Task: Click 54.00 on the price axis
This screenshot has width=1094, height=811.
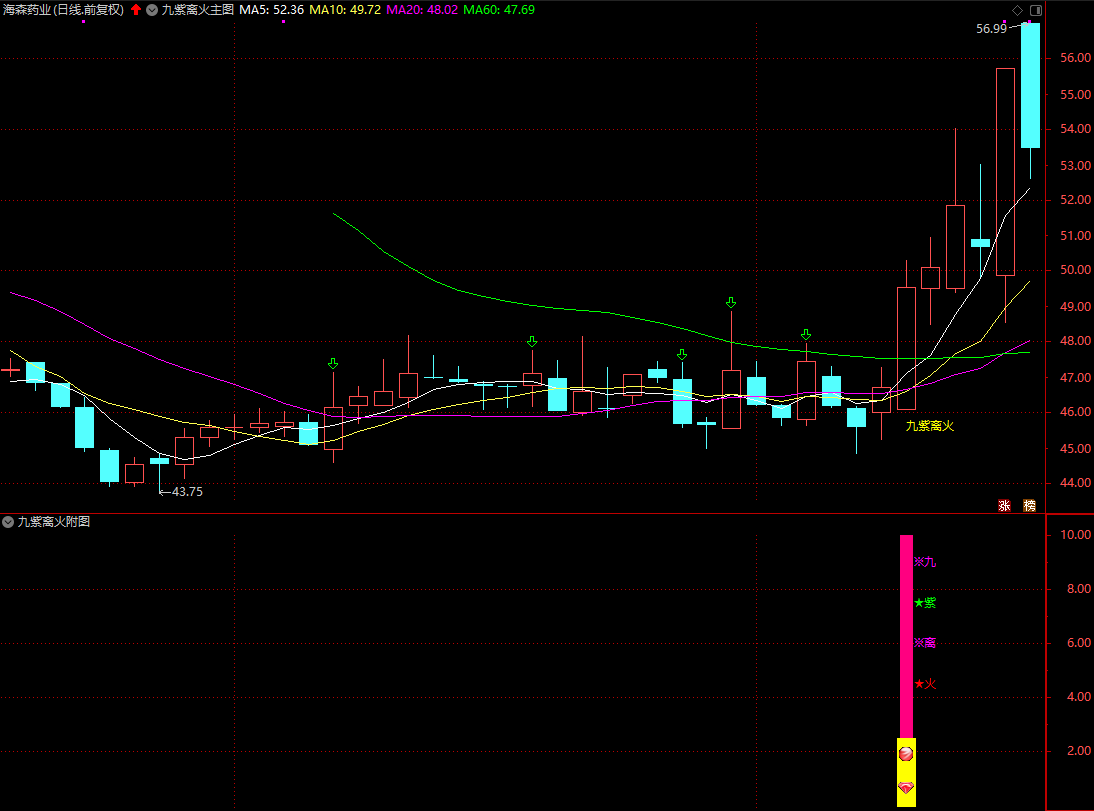Action: (1075, 128)
